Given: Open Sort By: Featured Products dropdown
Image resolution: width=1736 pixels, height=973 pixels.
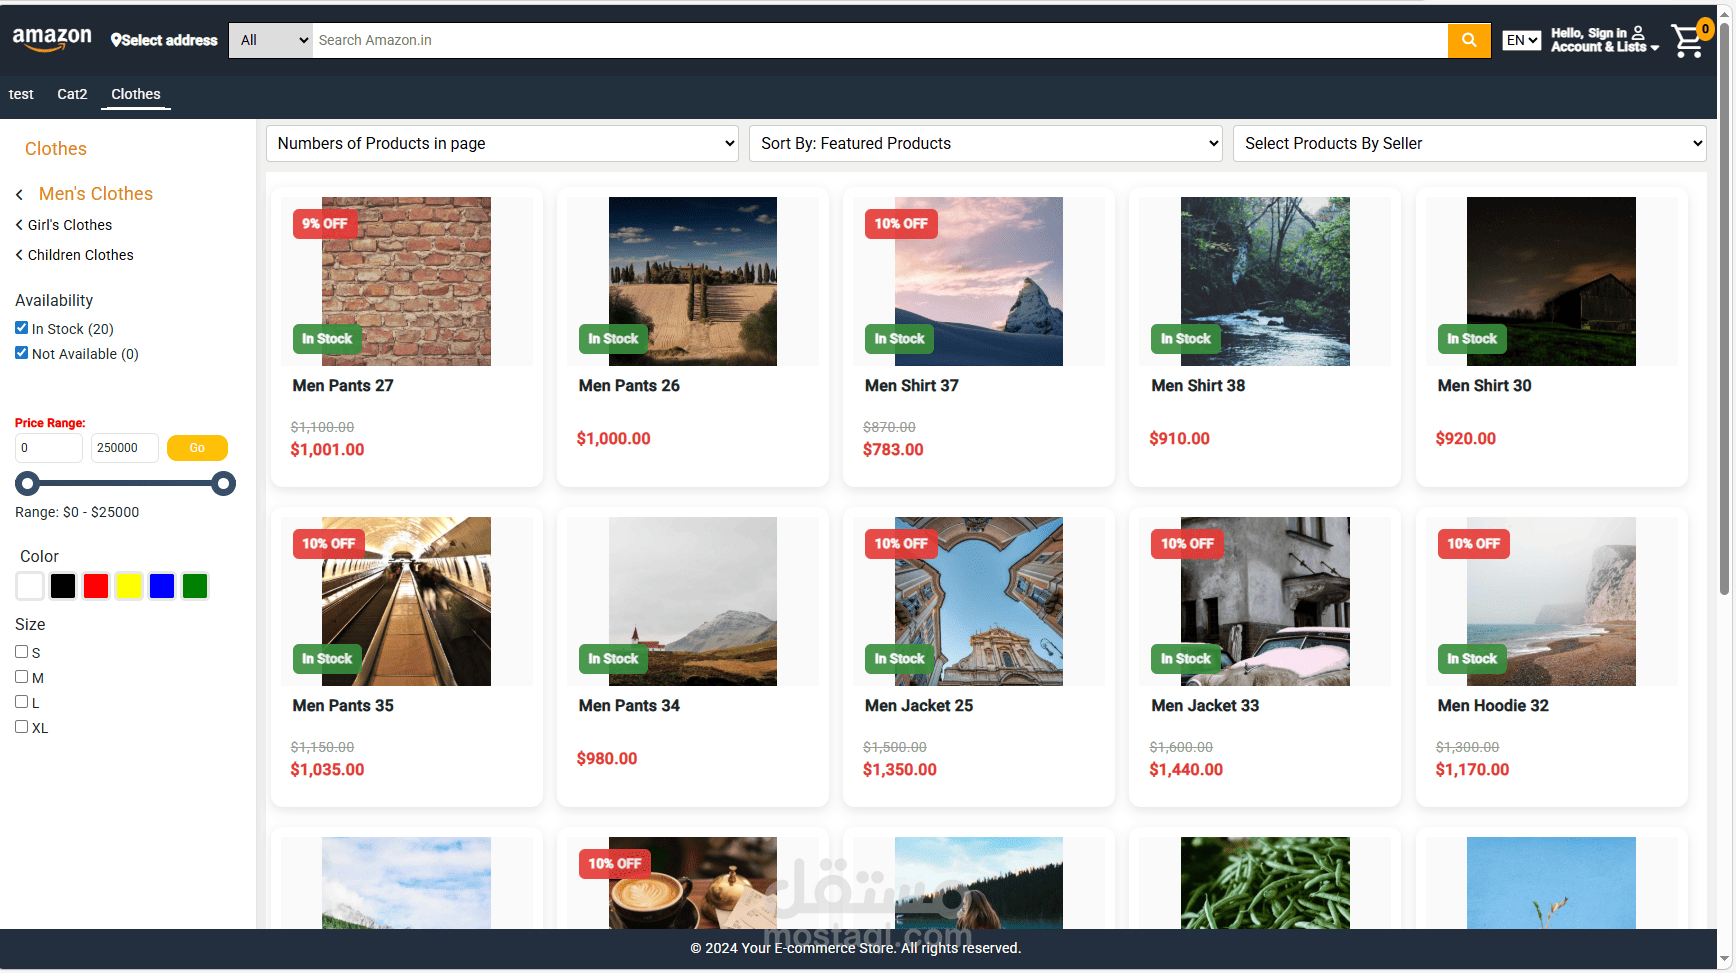Looking at the screenshot, I should click(x=986, y=143).
